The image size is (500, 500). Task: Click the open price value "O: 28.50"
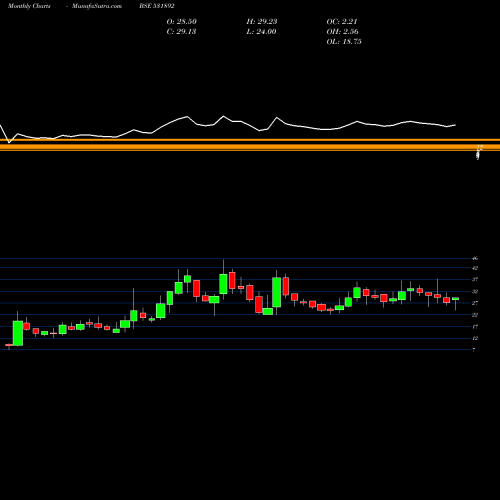(182, 22)
